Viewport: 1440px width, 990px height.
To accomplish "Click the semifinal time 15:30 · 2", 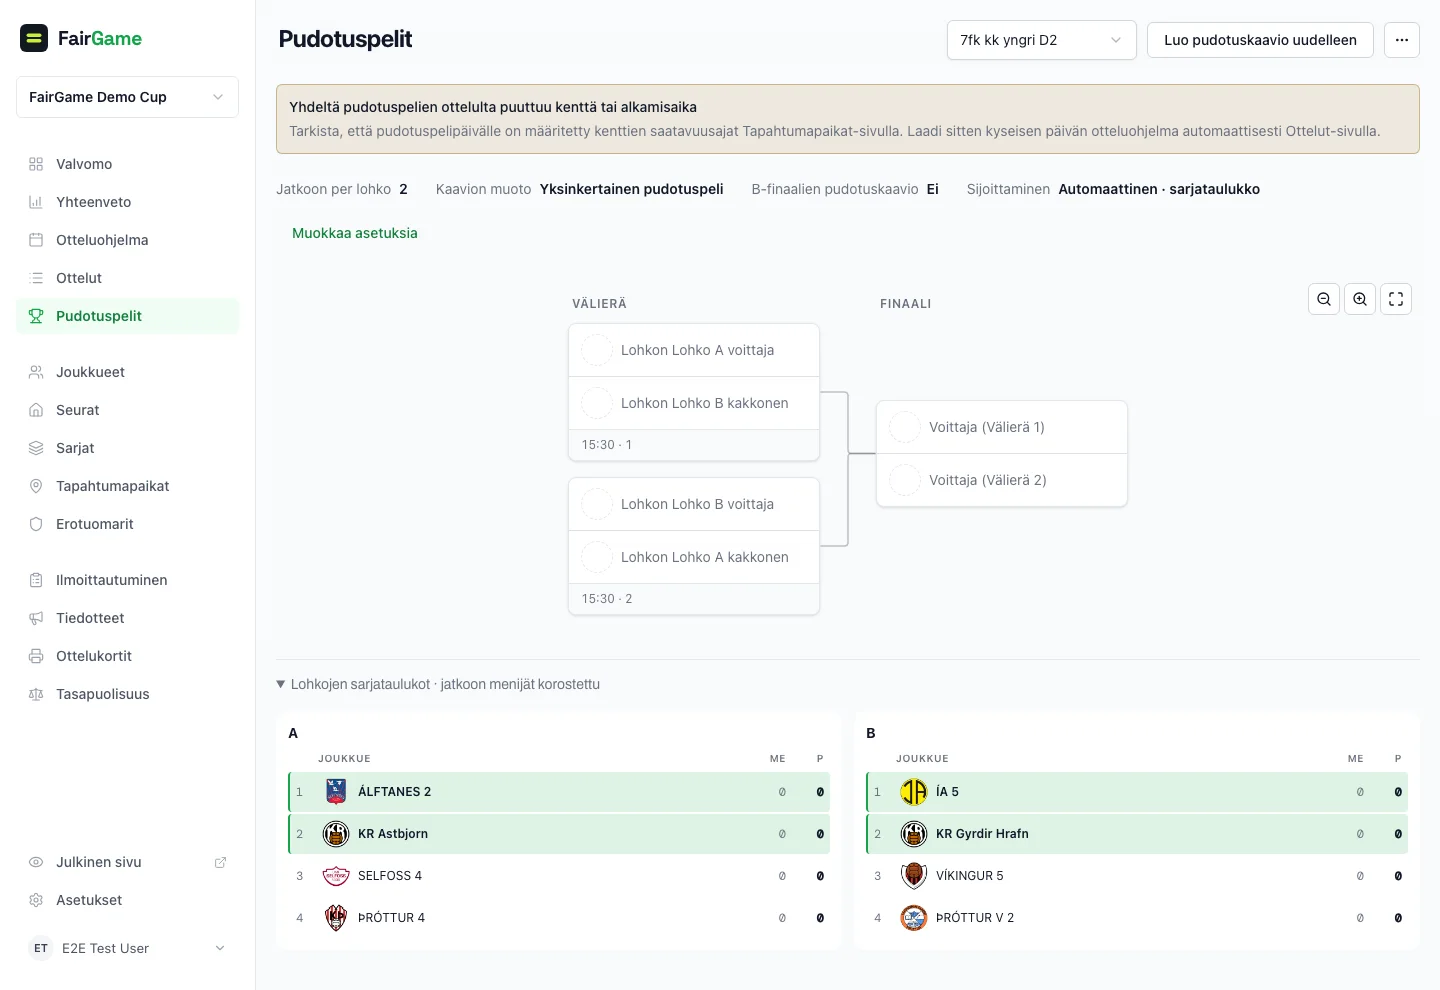I will point(607,599).
